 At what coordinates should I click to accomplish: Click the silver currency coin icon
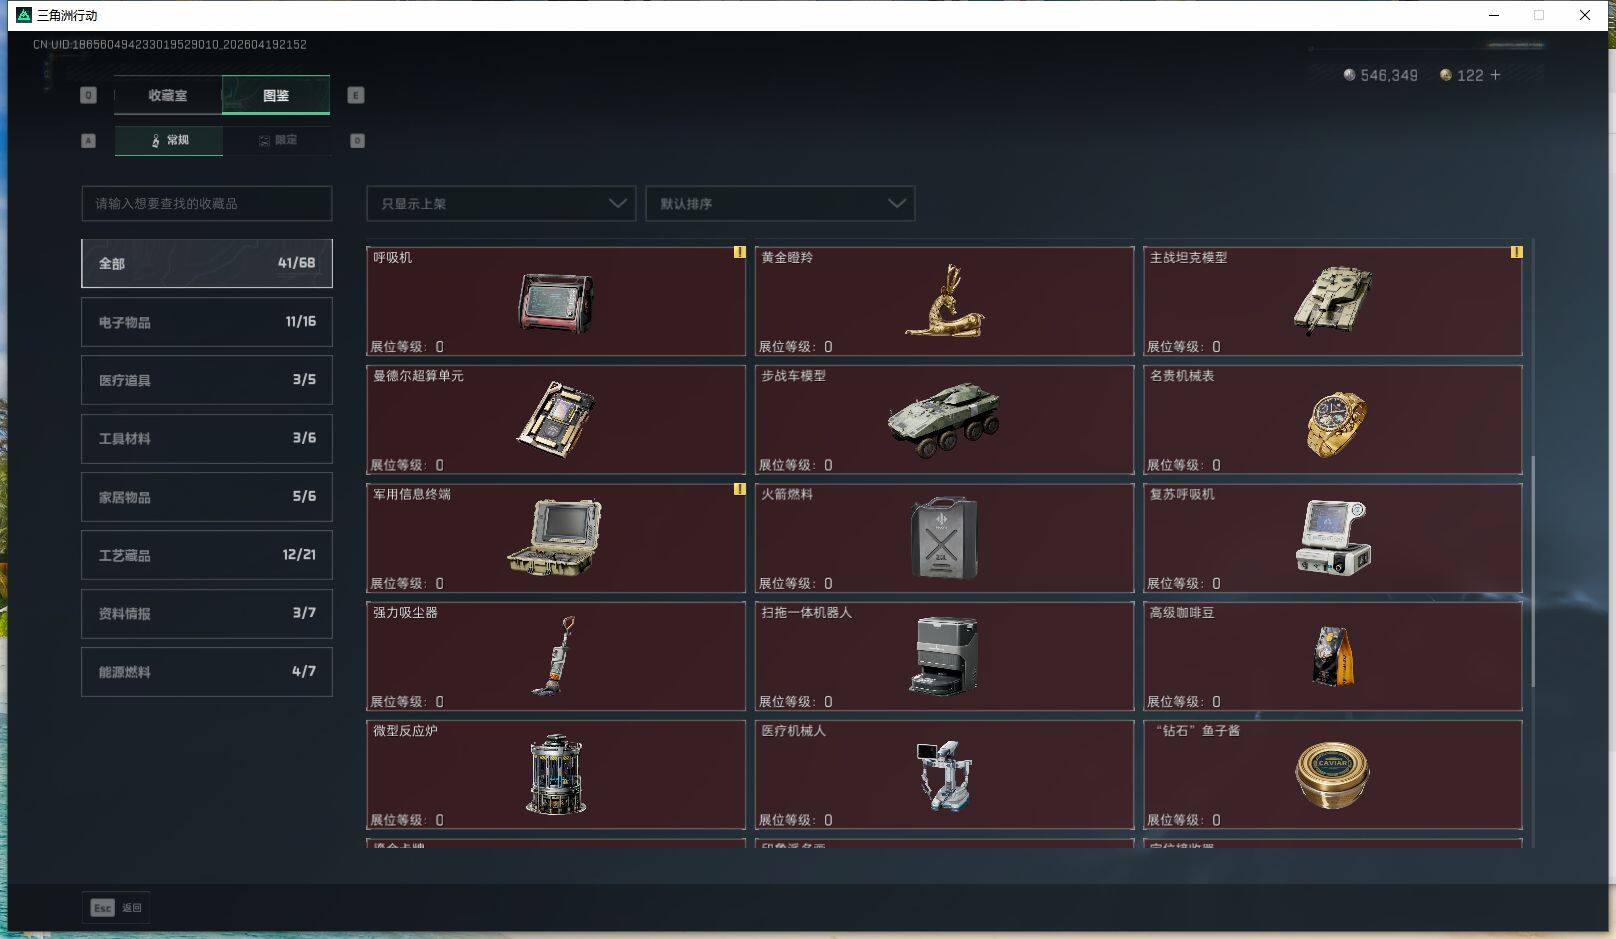[1349, 75]
